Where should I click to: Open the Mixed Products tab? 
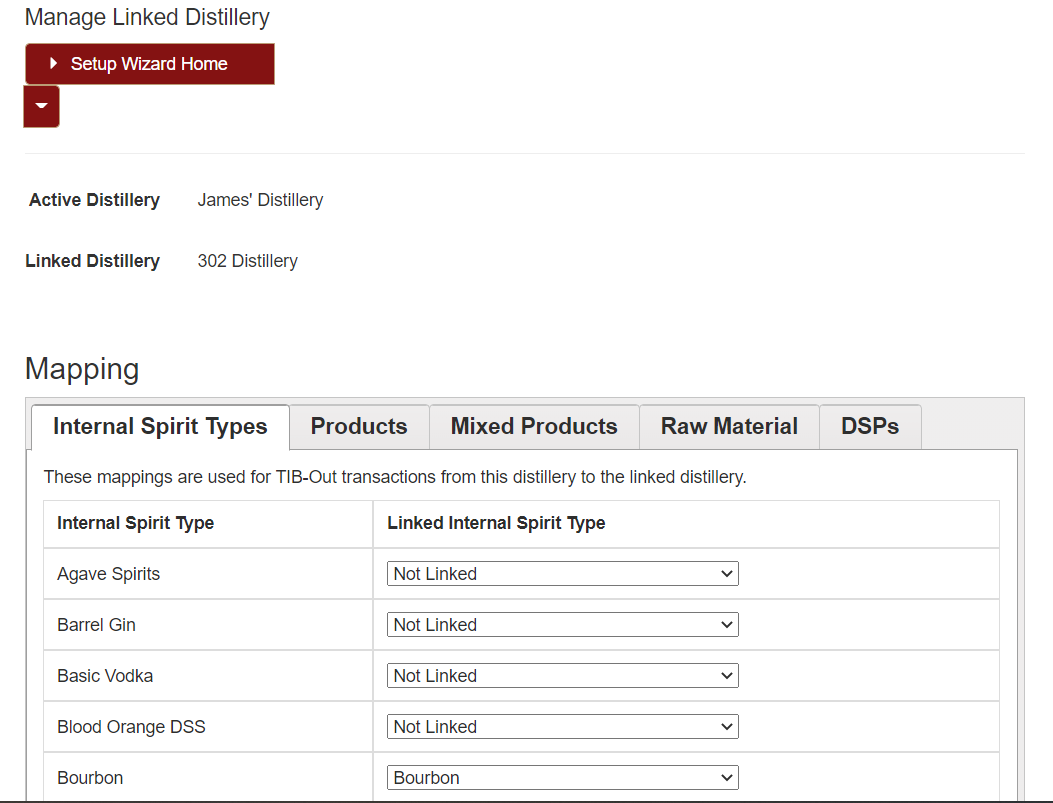[x=534, y=426]
